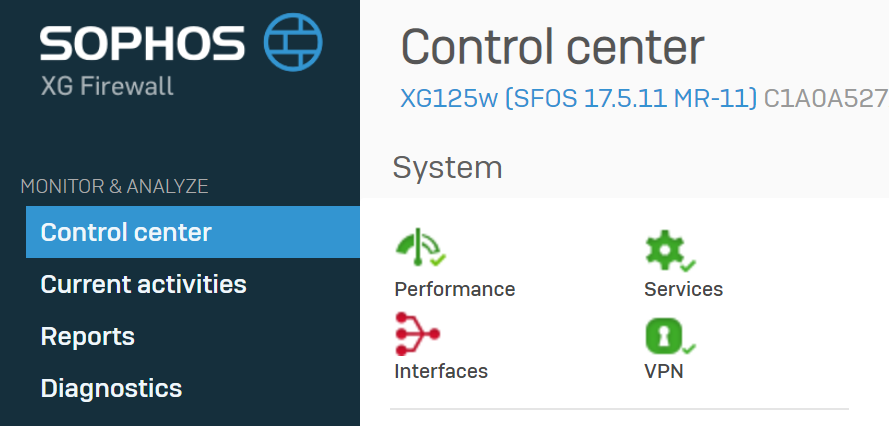Click the Performance gauge icon
This screenshot has width=889, height=426.
[x=420, y=247]
